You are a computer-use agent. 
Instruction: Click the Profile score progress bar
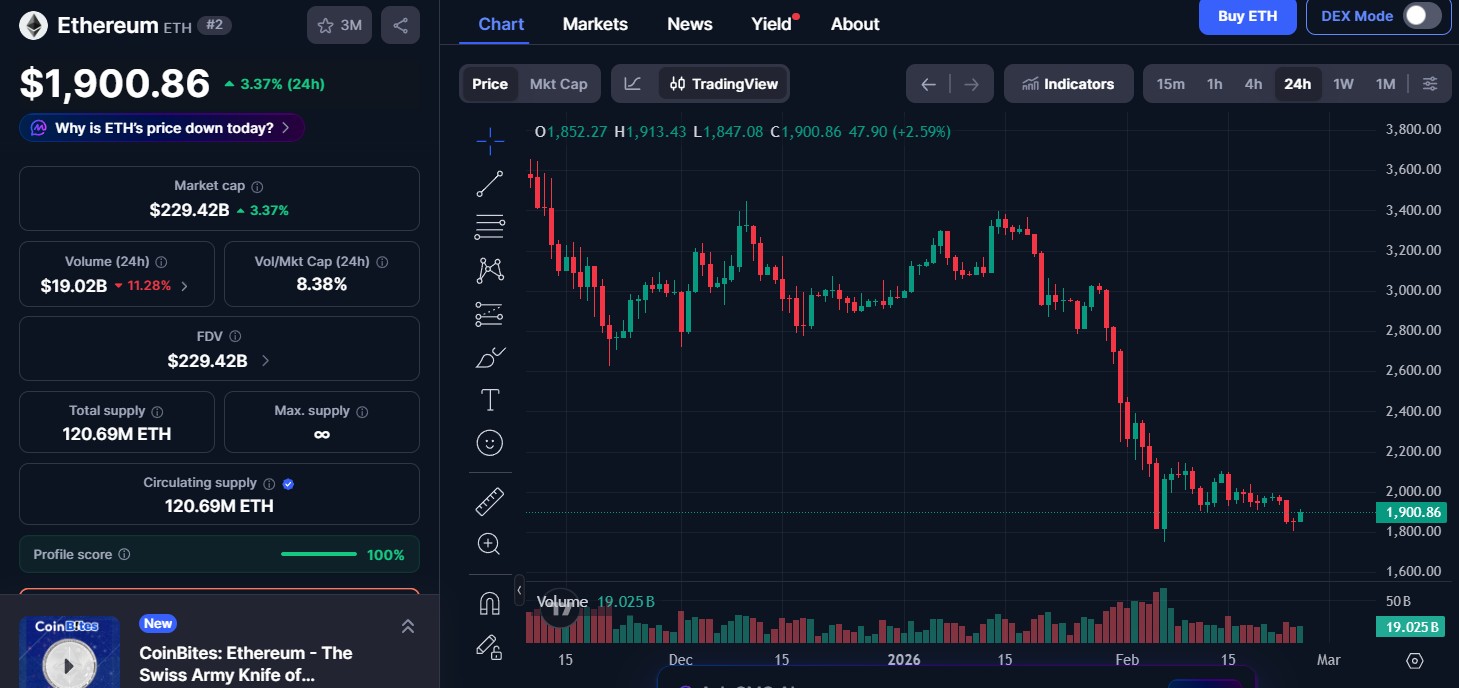318,553
